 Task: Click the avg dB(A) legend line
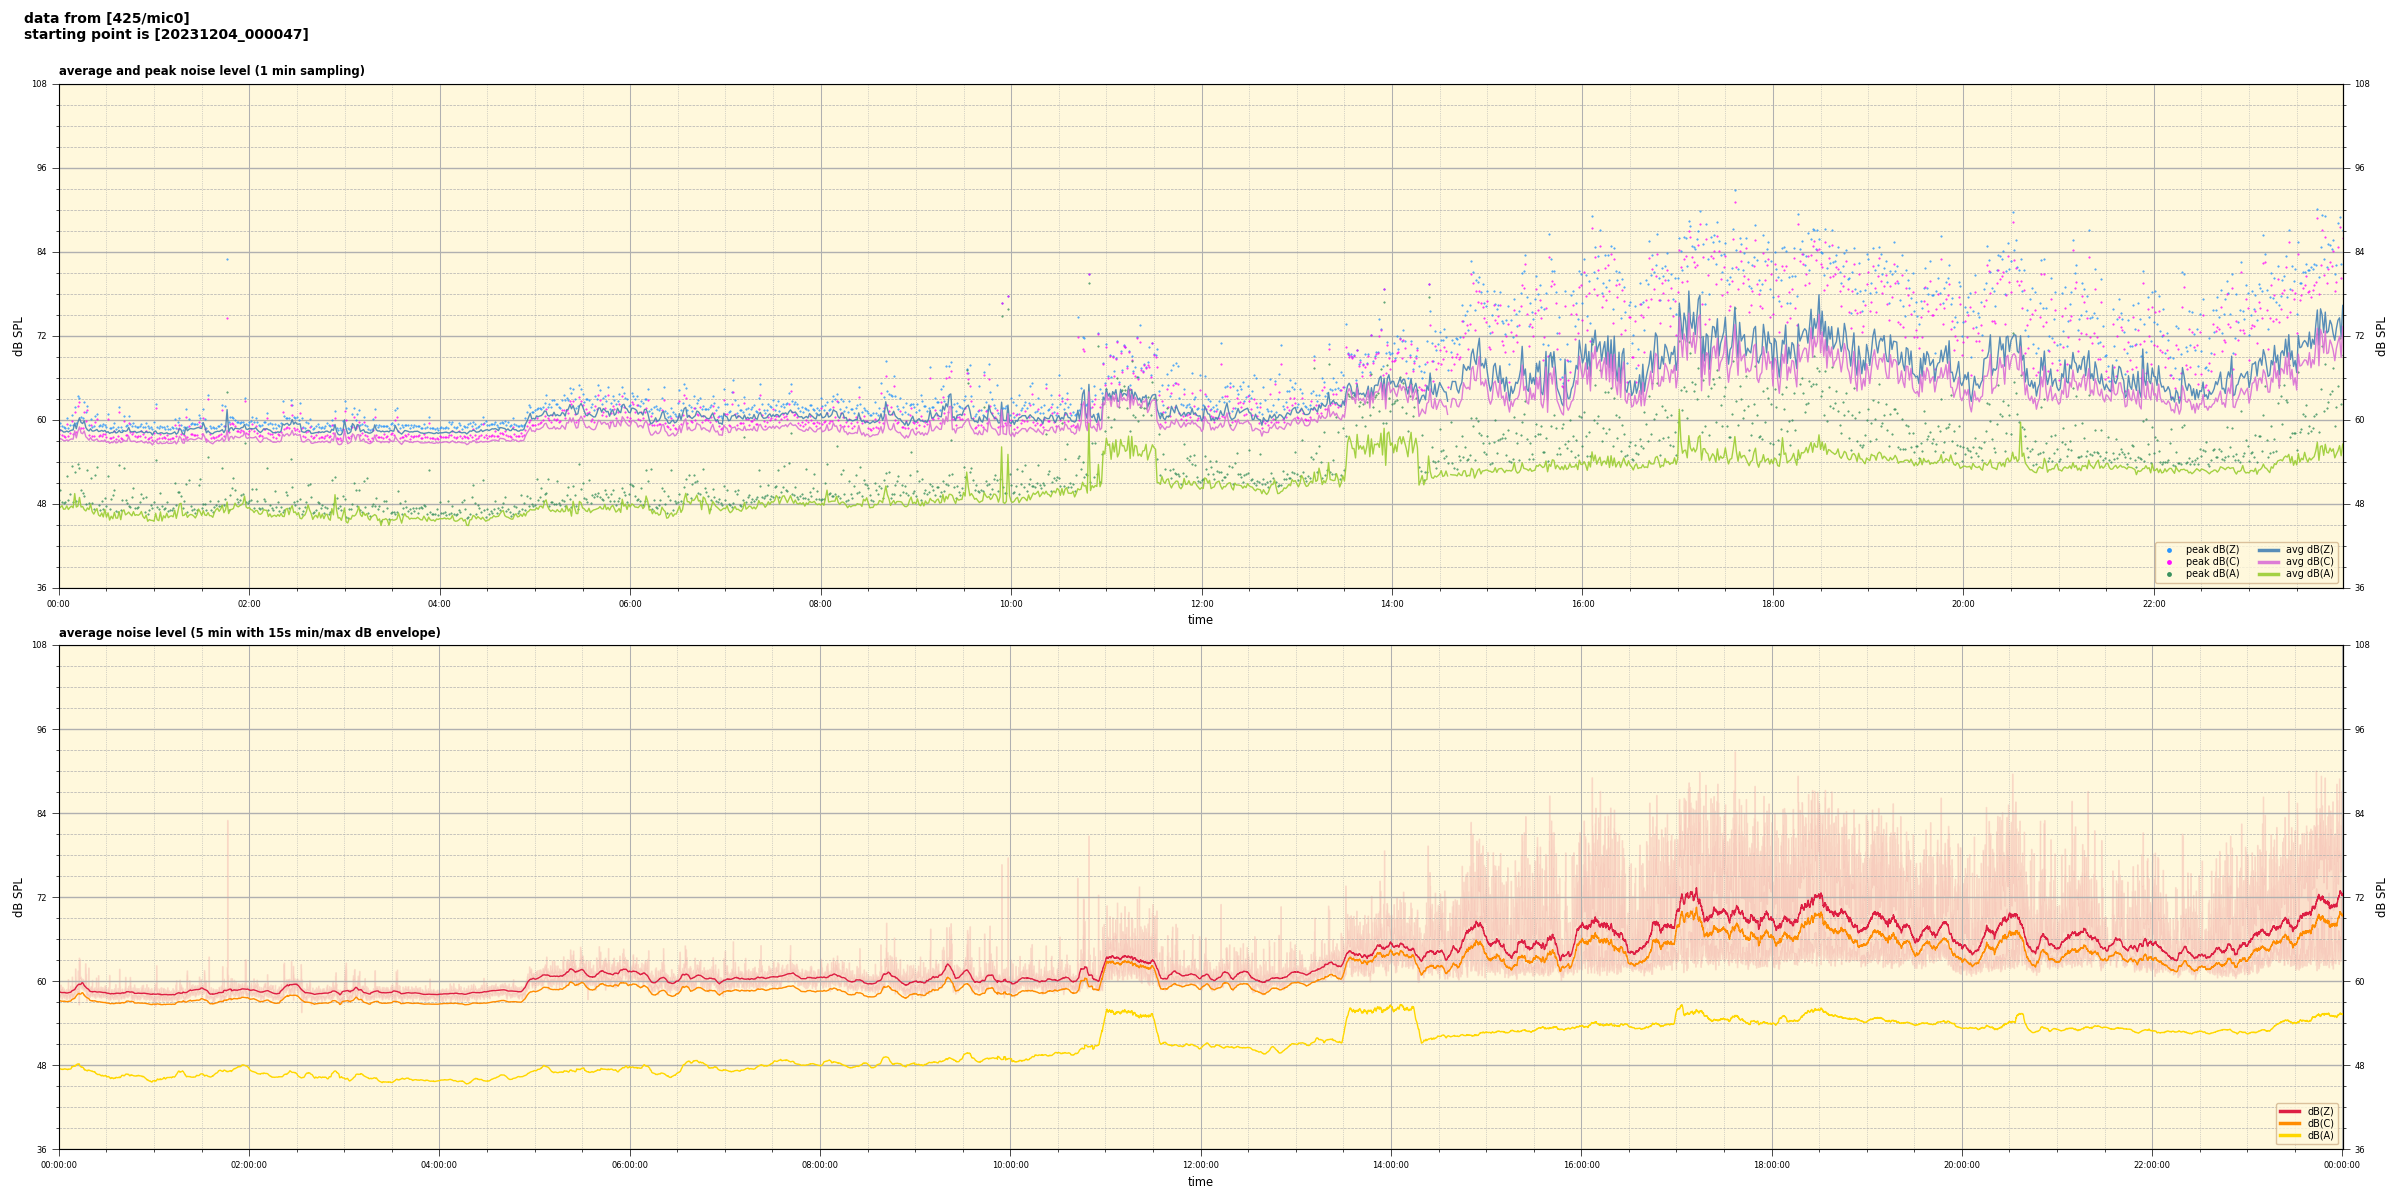2269,574
